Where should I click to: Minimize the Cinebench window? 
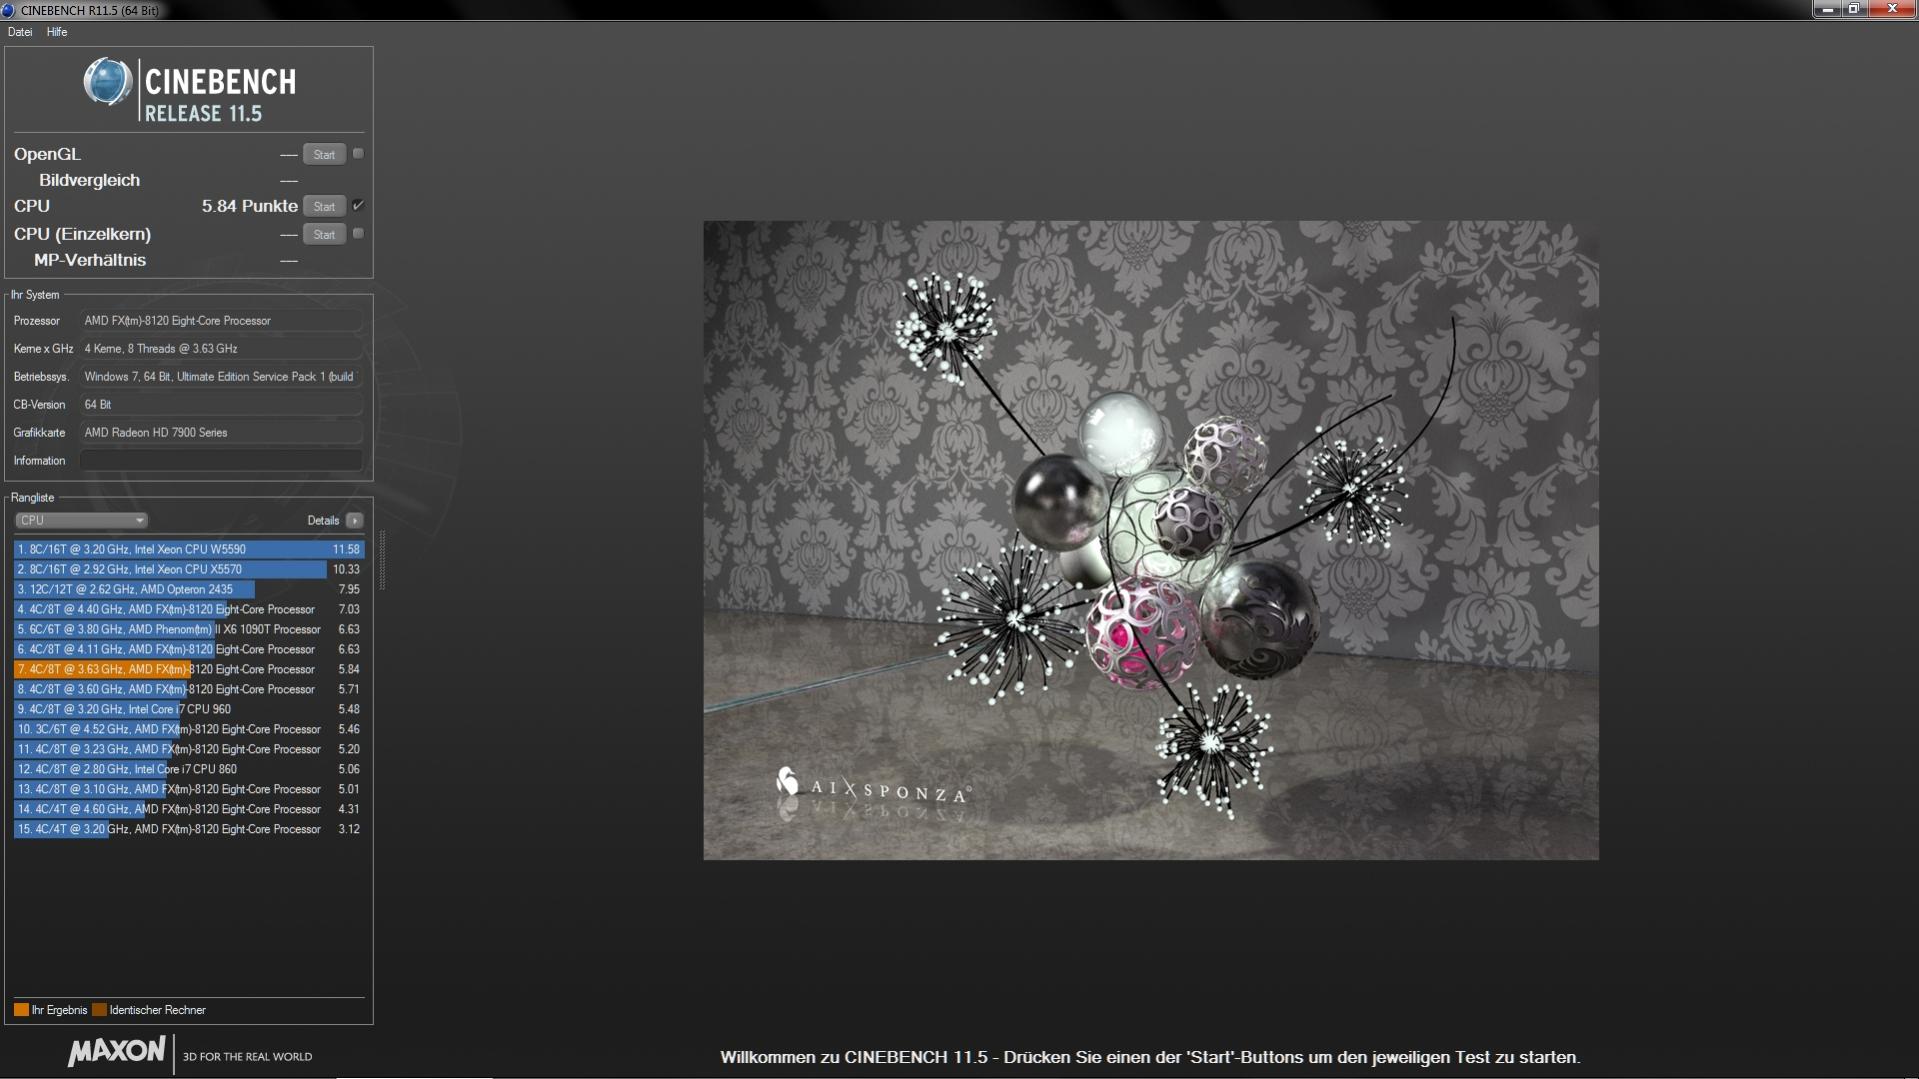tap(1827, 9)
